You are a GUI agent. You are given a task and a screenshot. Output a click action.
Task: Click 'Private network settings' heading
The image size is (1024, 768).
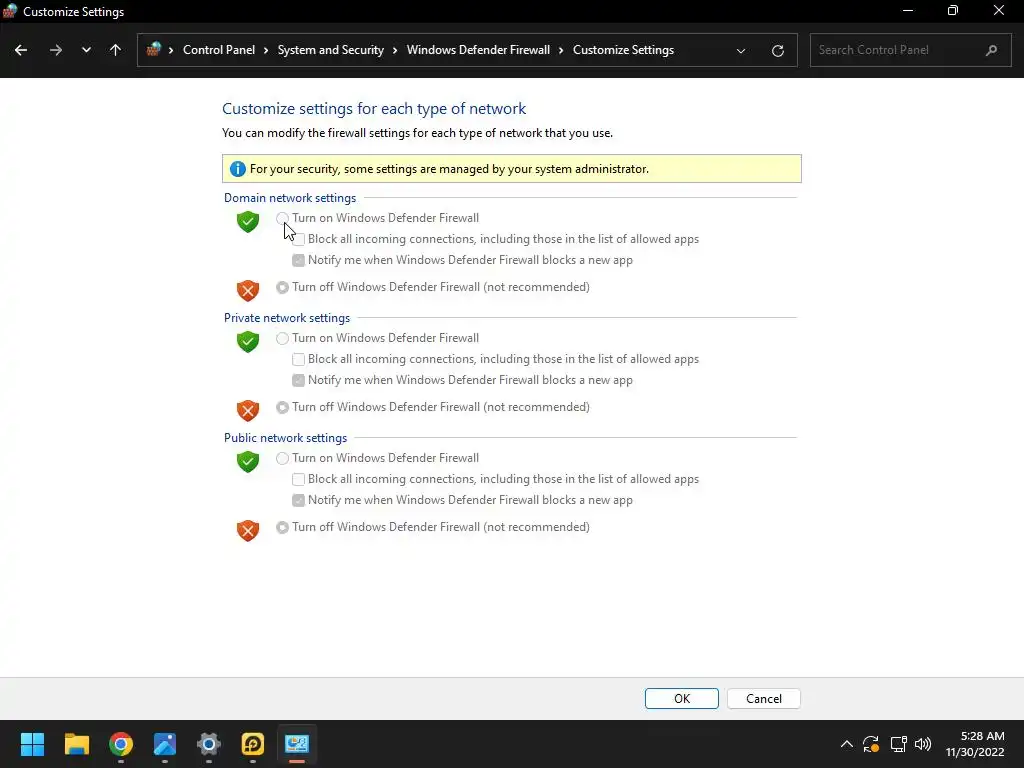pyautogui.click(x=287, y=318)
